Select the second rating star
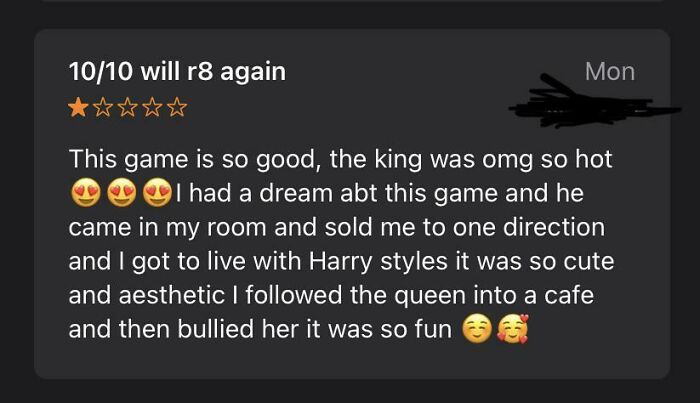 point(102,107)
